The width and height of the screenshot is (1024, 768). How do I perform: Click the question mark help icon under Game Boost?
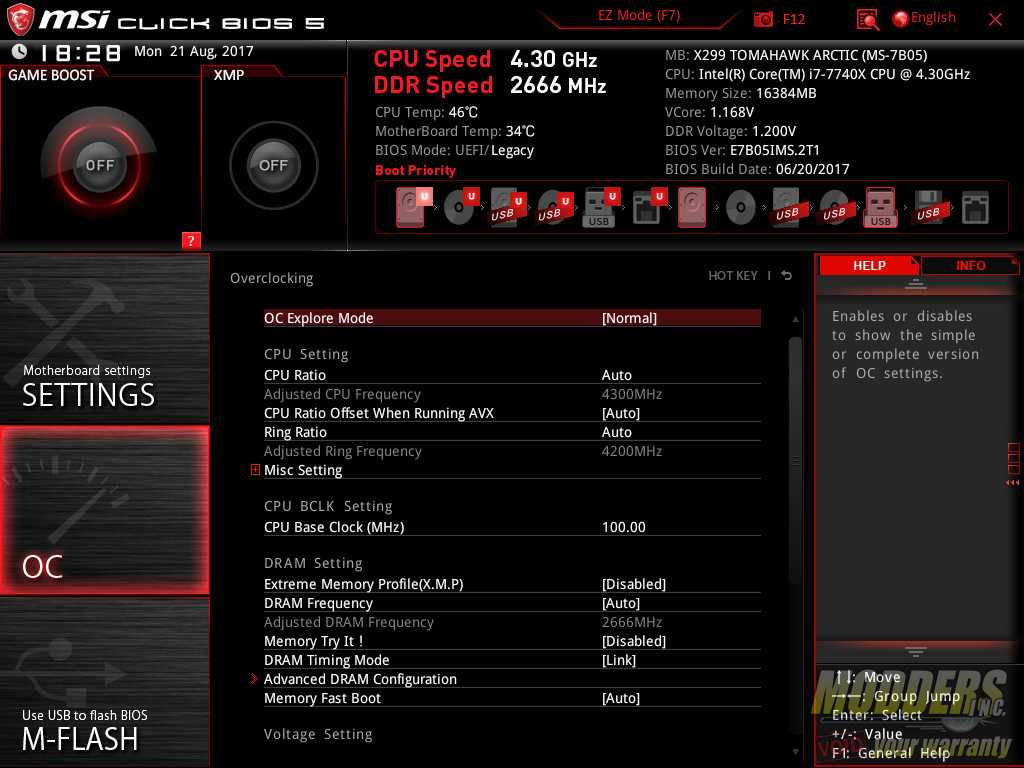(191, 240)
